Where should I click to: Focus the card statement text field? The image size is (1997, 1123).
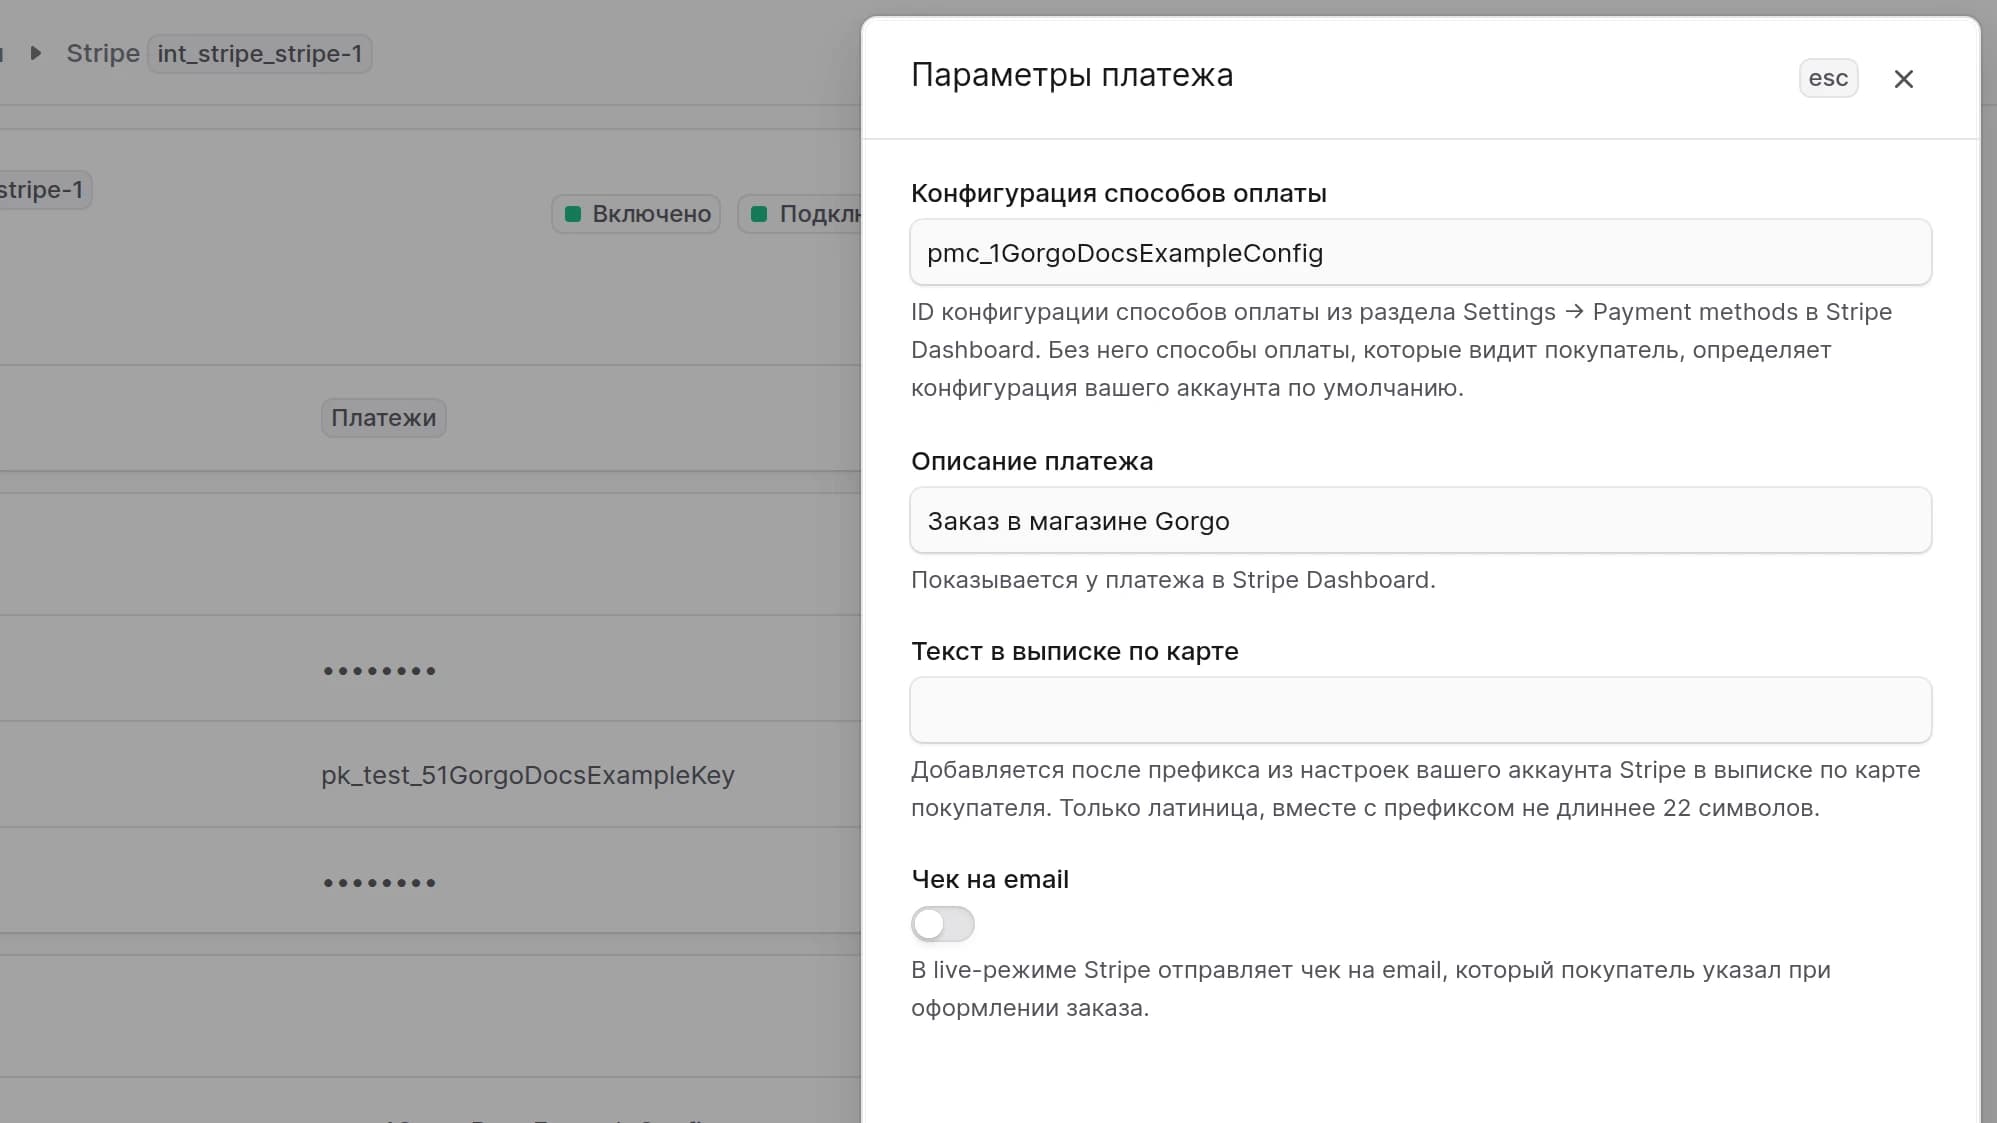tap(1420, 711)
